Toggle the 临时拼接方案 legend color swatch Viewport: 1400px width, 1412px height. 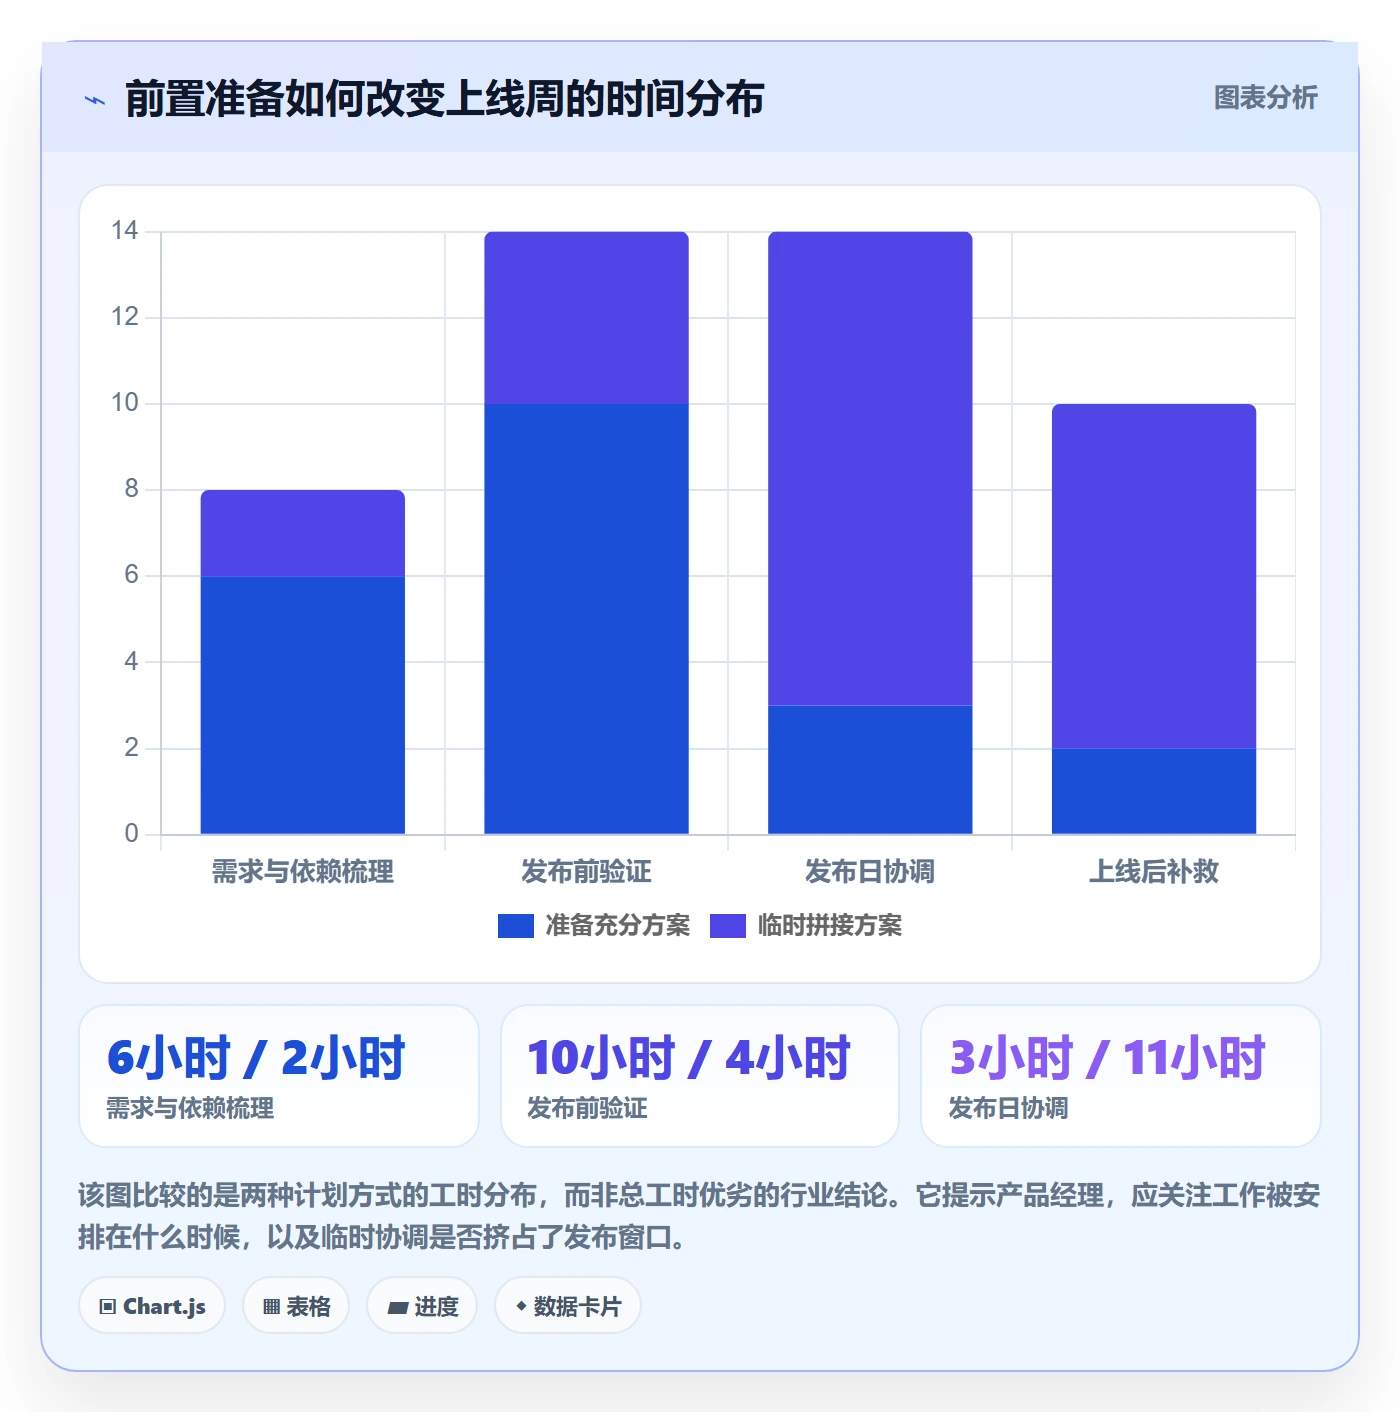tap(728, 926)
